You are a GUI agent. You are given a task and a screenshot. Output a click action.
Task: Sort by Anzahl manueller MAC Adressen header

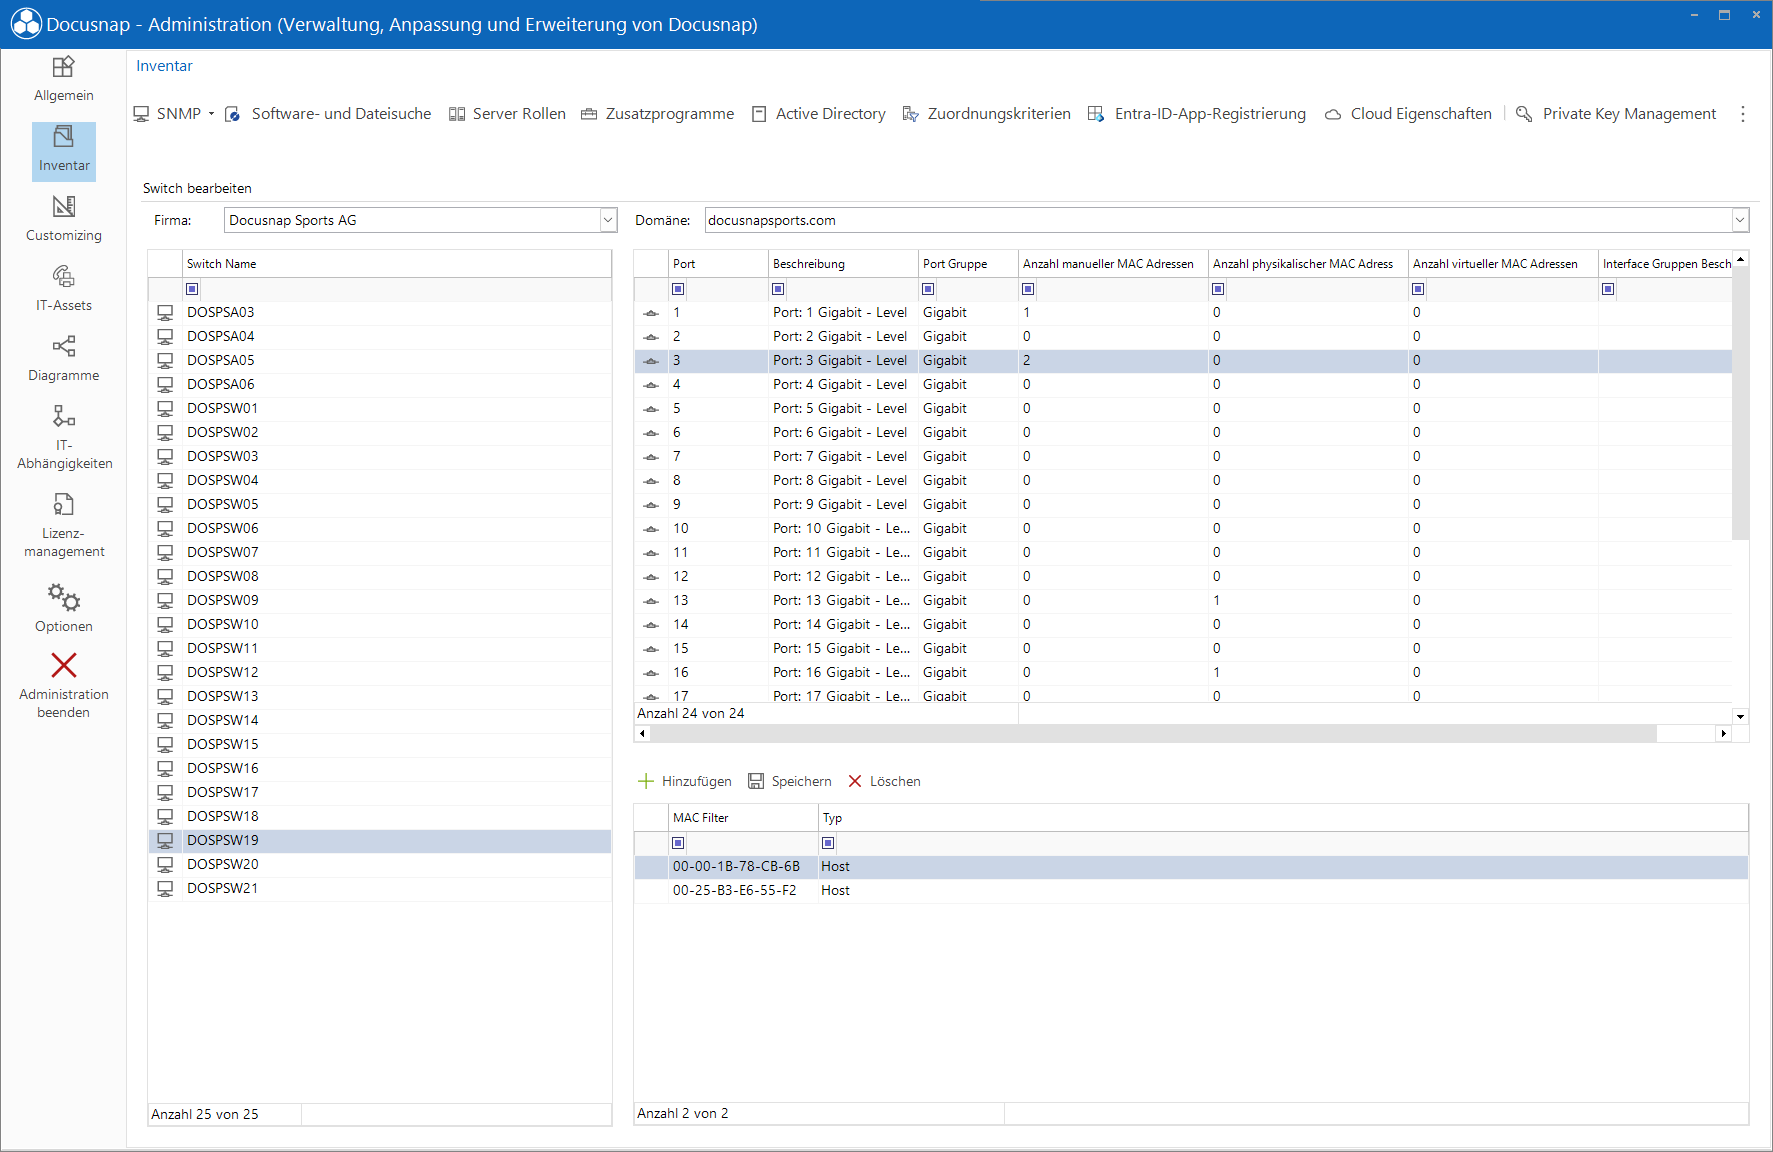click(1113, 264)
